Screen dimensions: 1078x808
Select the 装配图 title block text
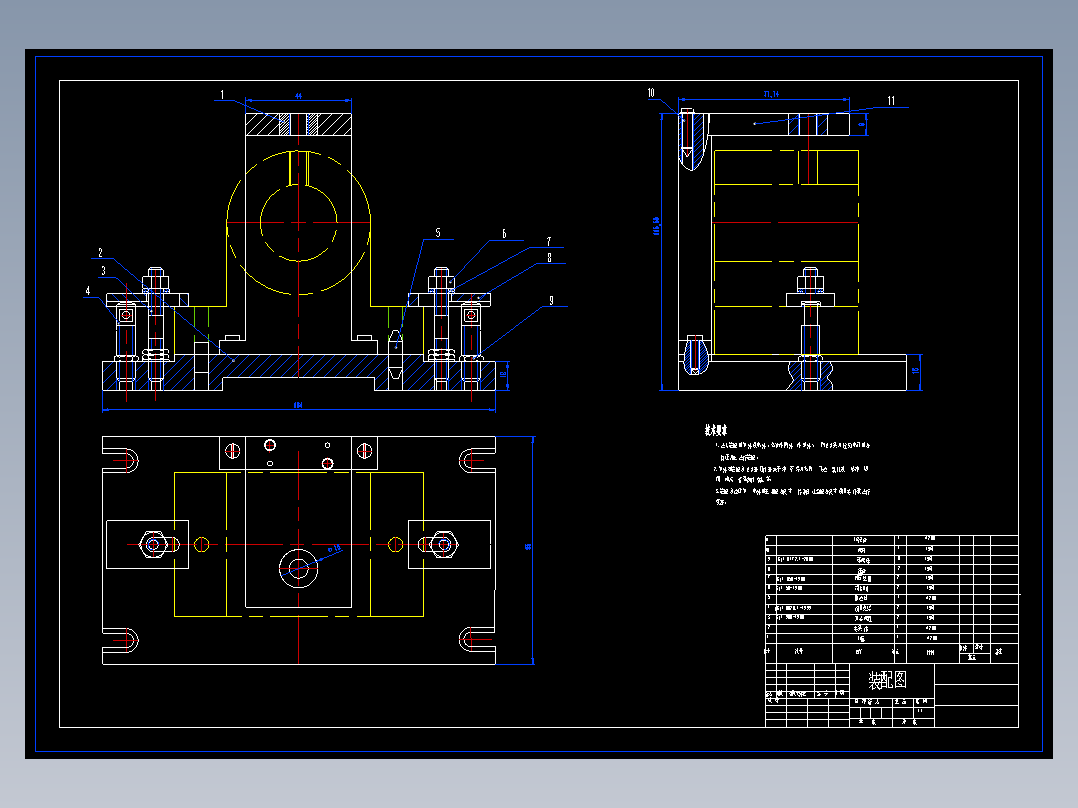(x=888, y=681)
